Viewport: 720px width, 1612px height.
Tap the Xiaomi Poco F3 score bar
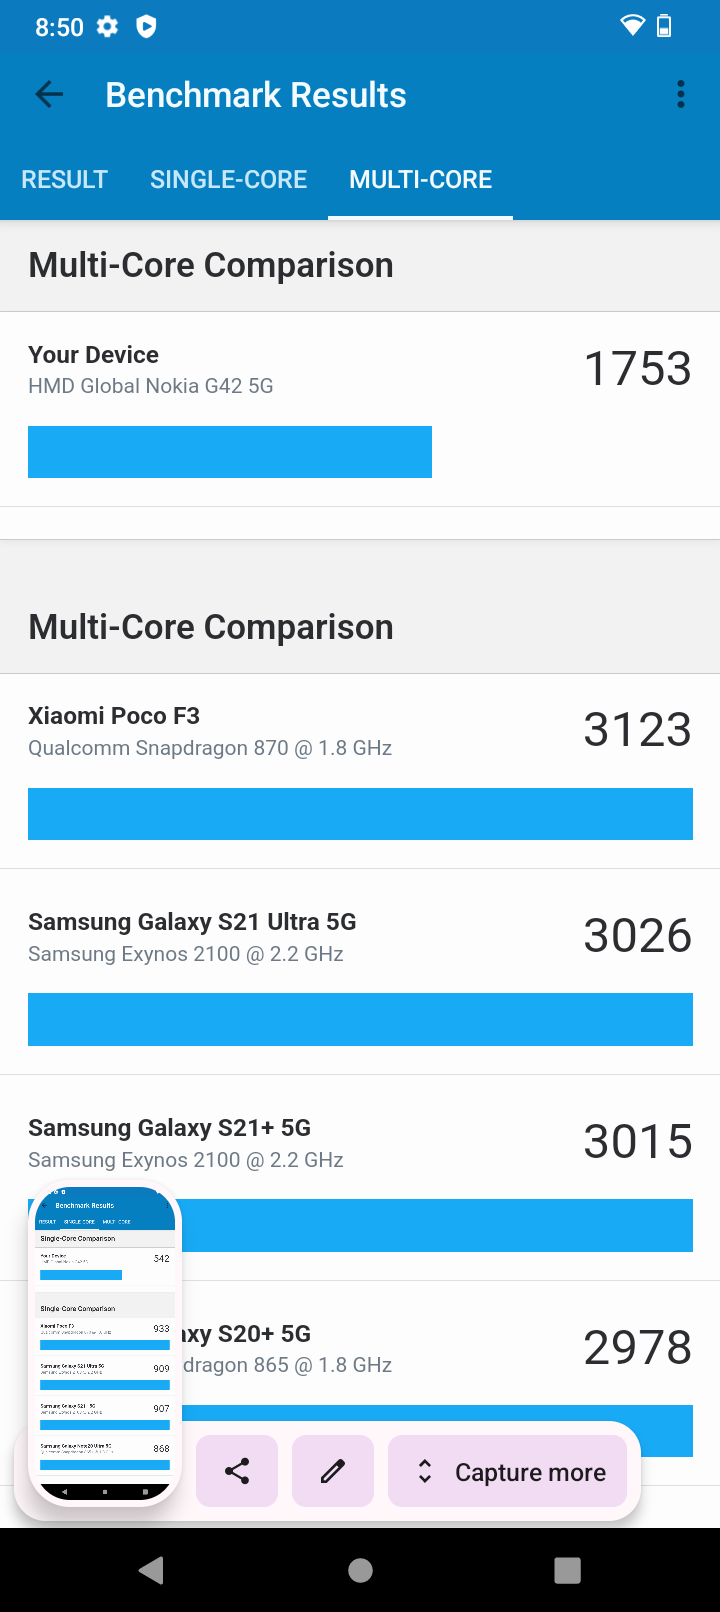click(360, 814)
